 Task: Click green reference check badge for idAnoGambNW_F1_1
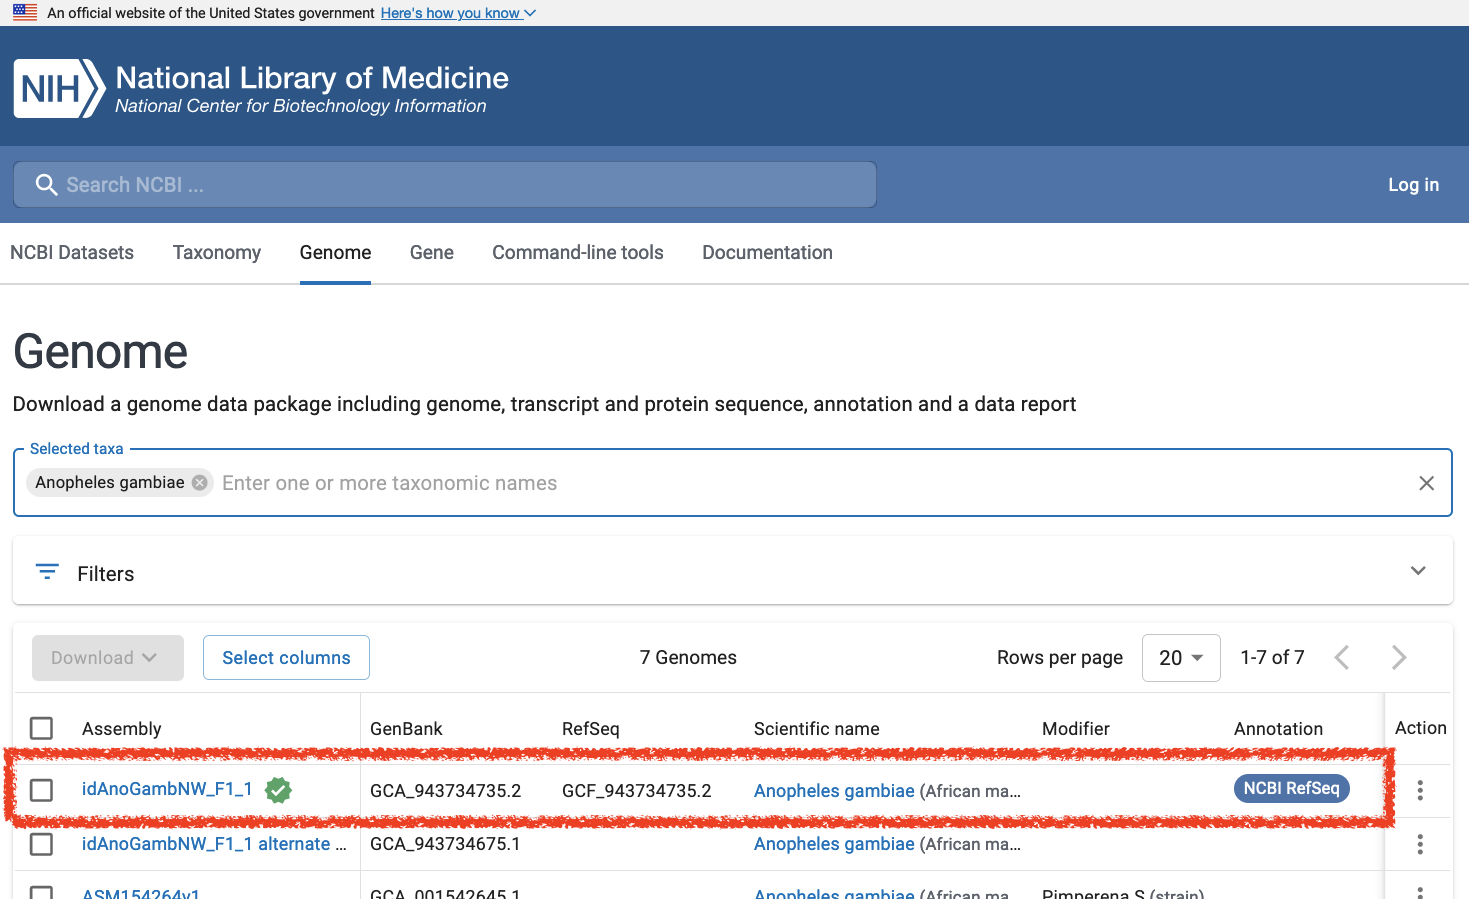(x=278, y=790)
